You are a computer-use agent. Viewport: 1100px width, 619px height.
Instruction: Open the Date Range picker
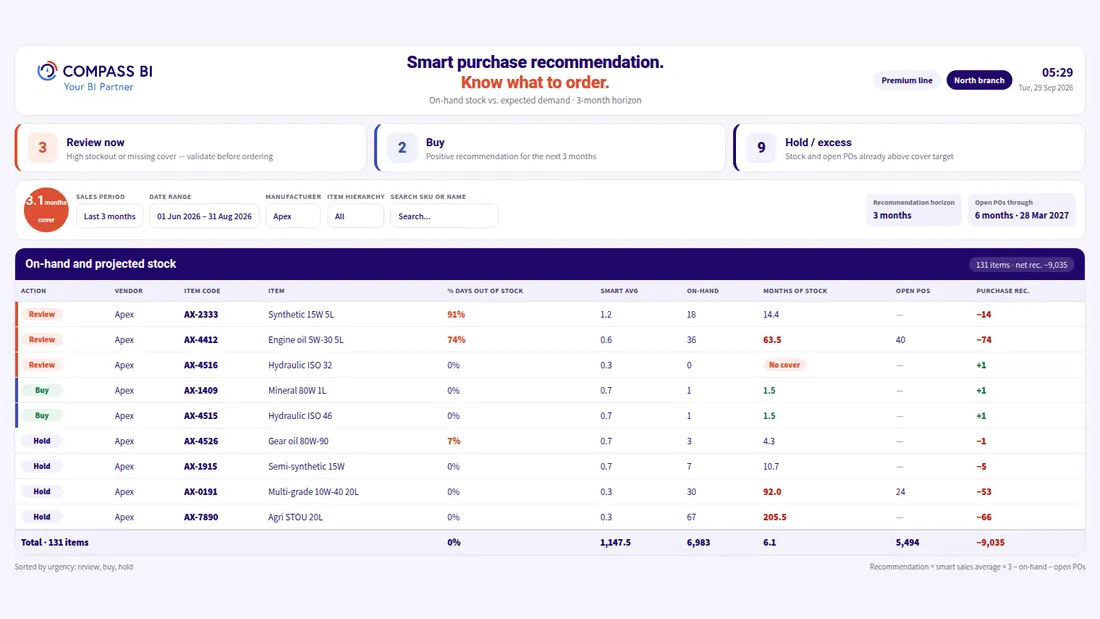[x=204, y=216]
